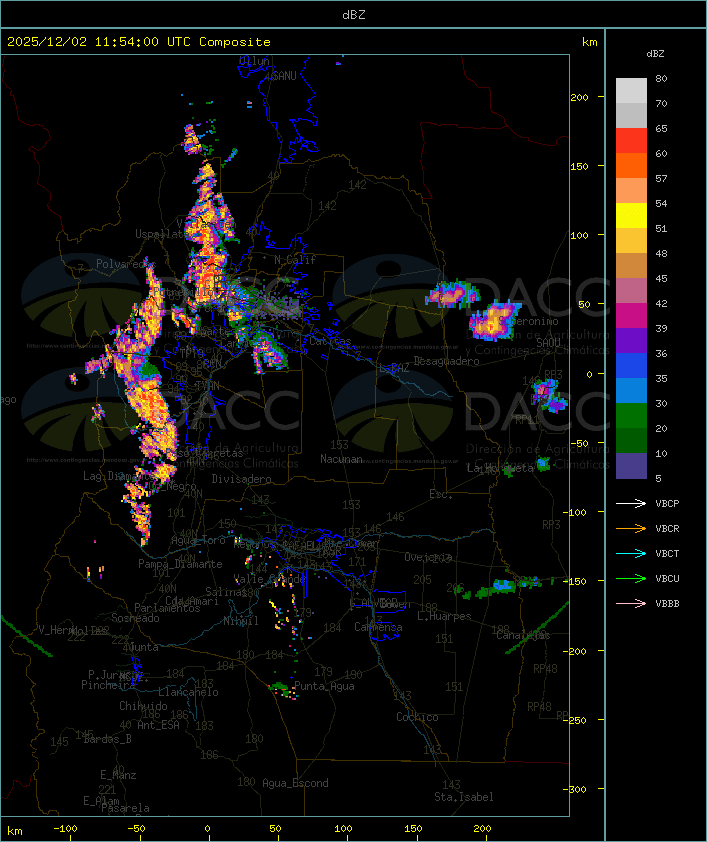This screenshot has width=707, height=842.
Task: Click the Agua_Escond place label
Action: pos(295,783)
